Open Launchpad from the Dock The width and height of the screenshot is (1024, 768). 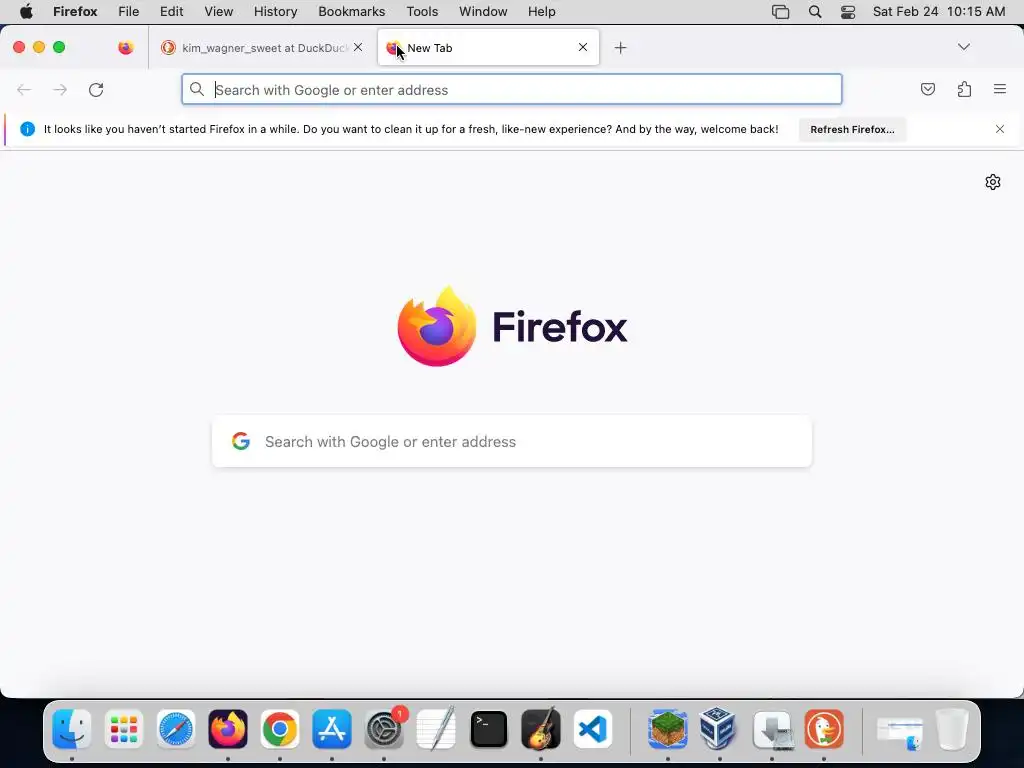[x=124, y=729]
